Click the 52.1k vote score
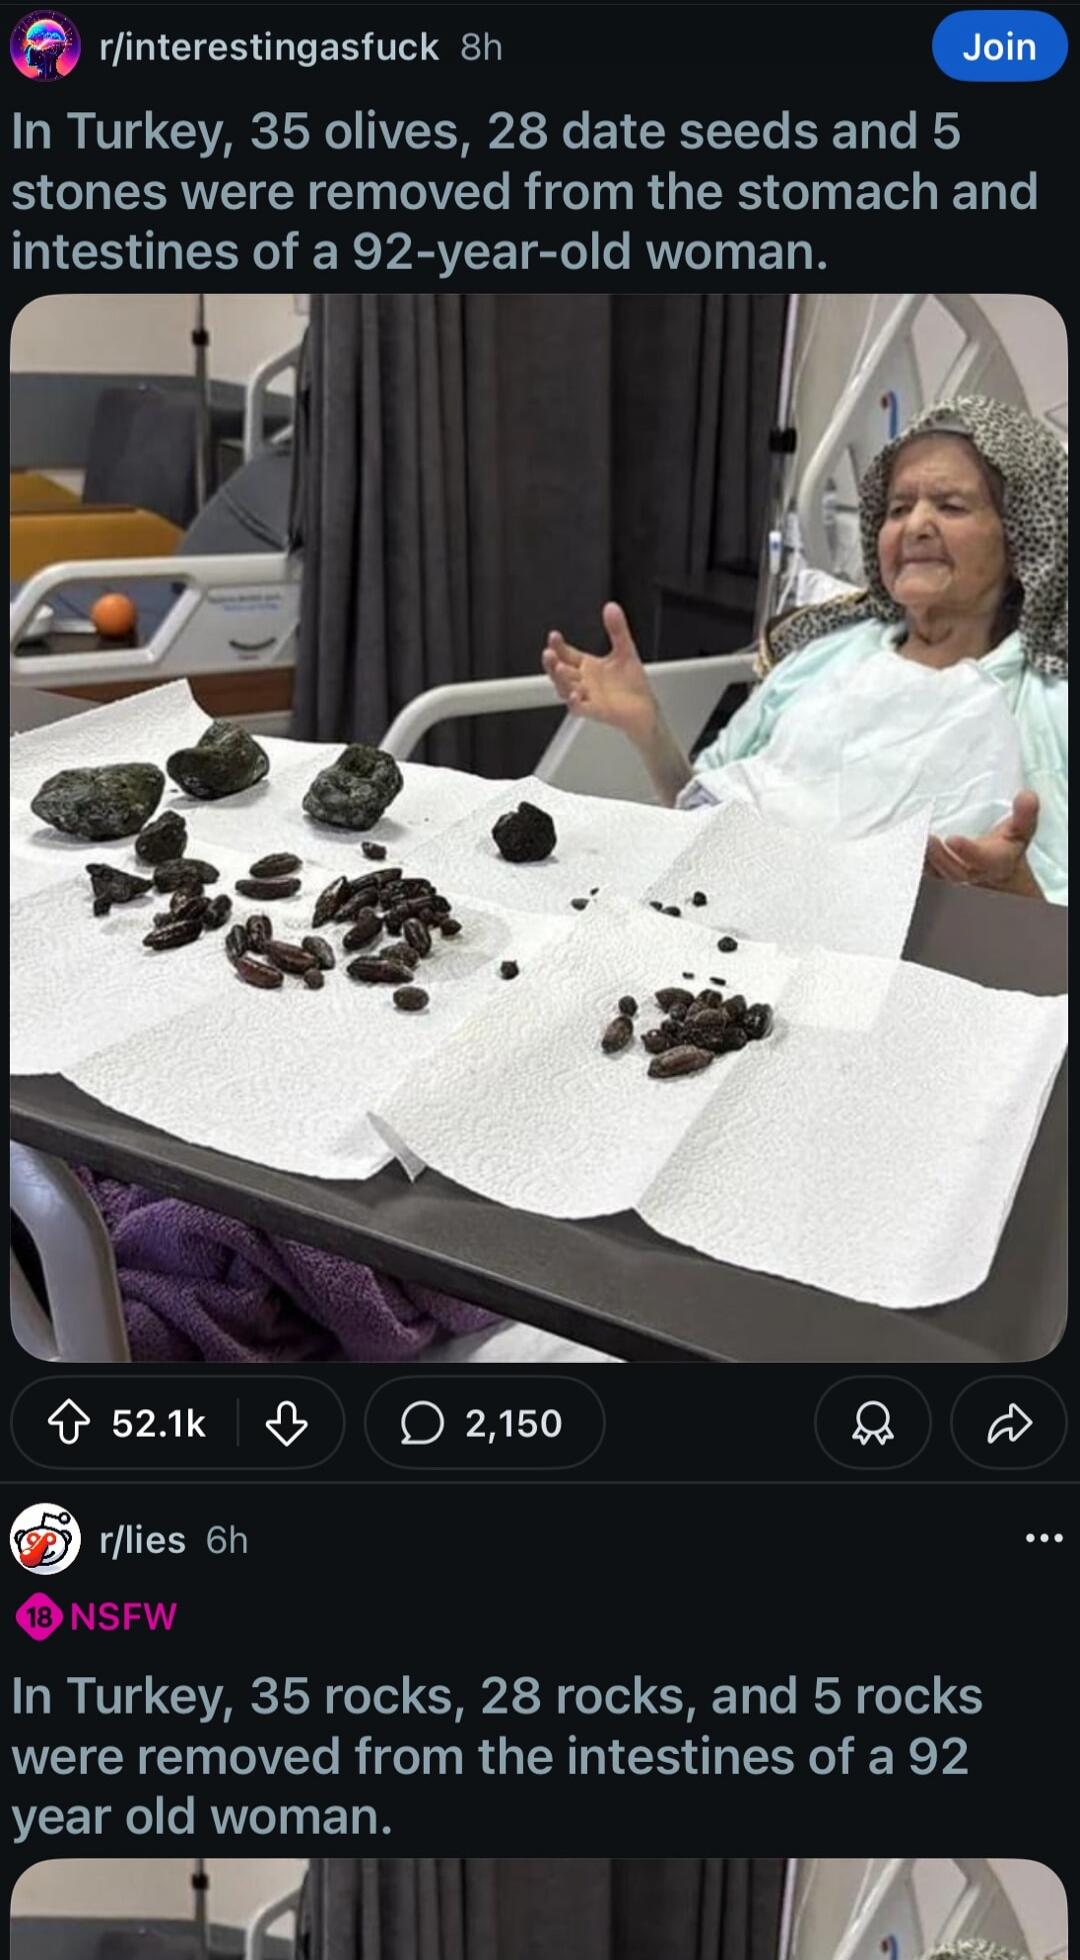The image size is (1080, 1960). (x=158, y=1423)
